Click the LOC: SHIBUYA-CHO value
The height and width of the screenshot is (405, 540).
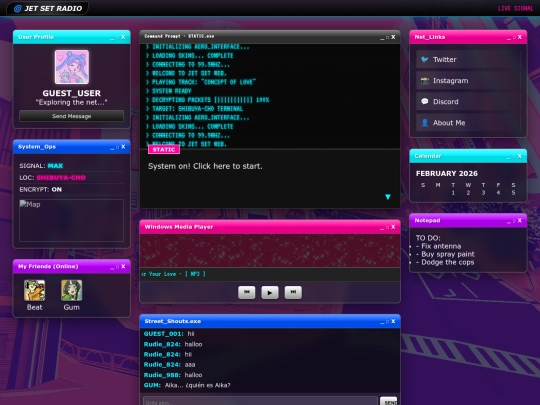61,178
